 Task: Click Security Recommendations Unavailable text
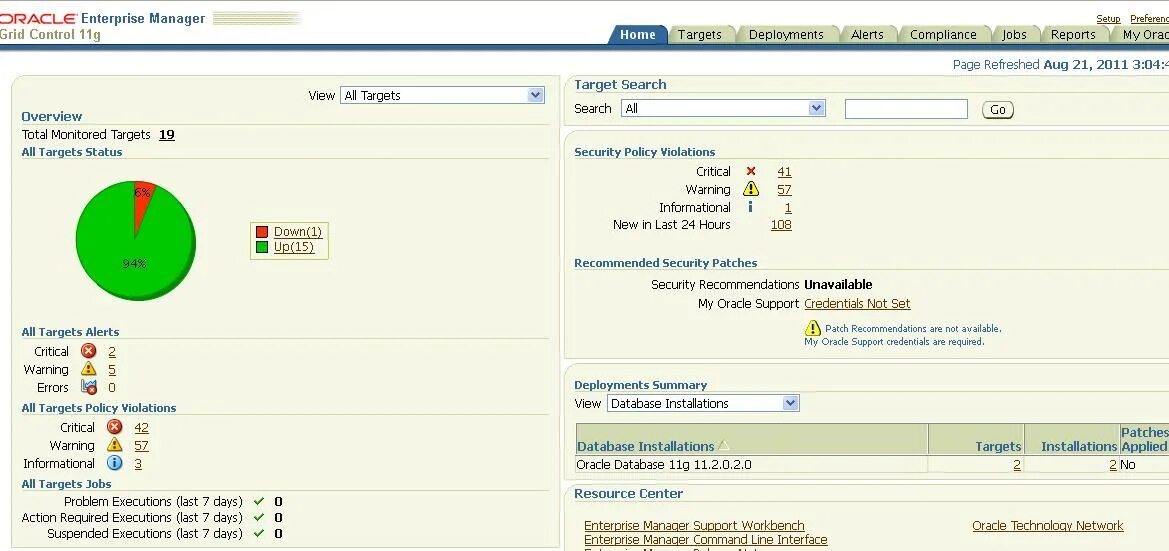[x=838, y=284]
